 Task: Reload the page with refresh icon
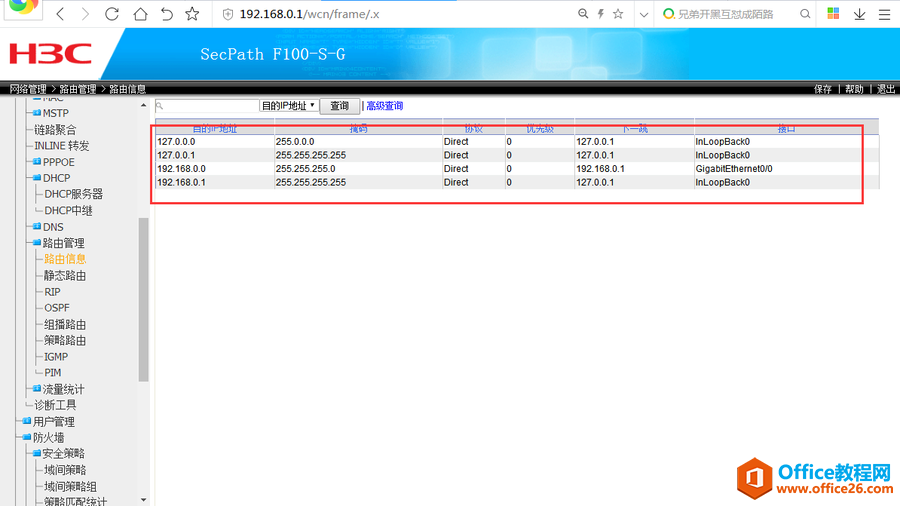click(112, 14)
